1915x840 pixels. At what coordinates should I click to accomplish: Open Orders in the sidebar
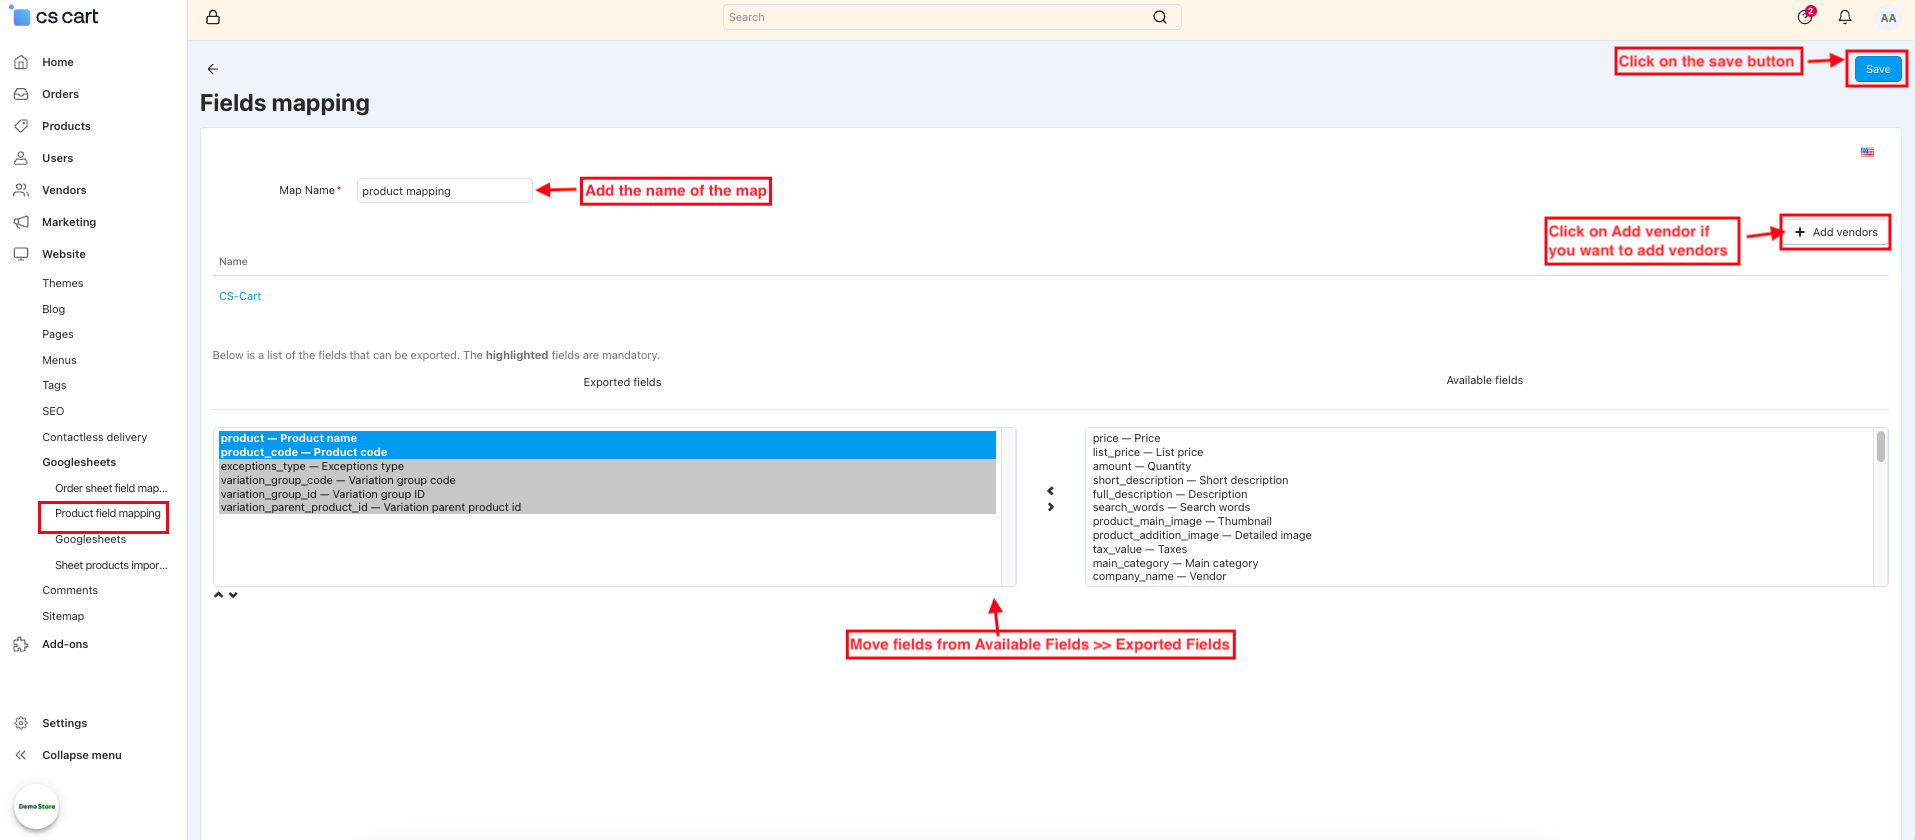60,94
